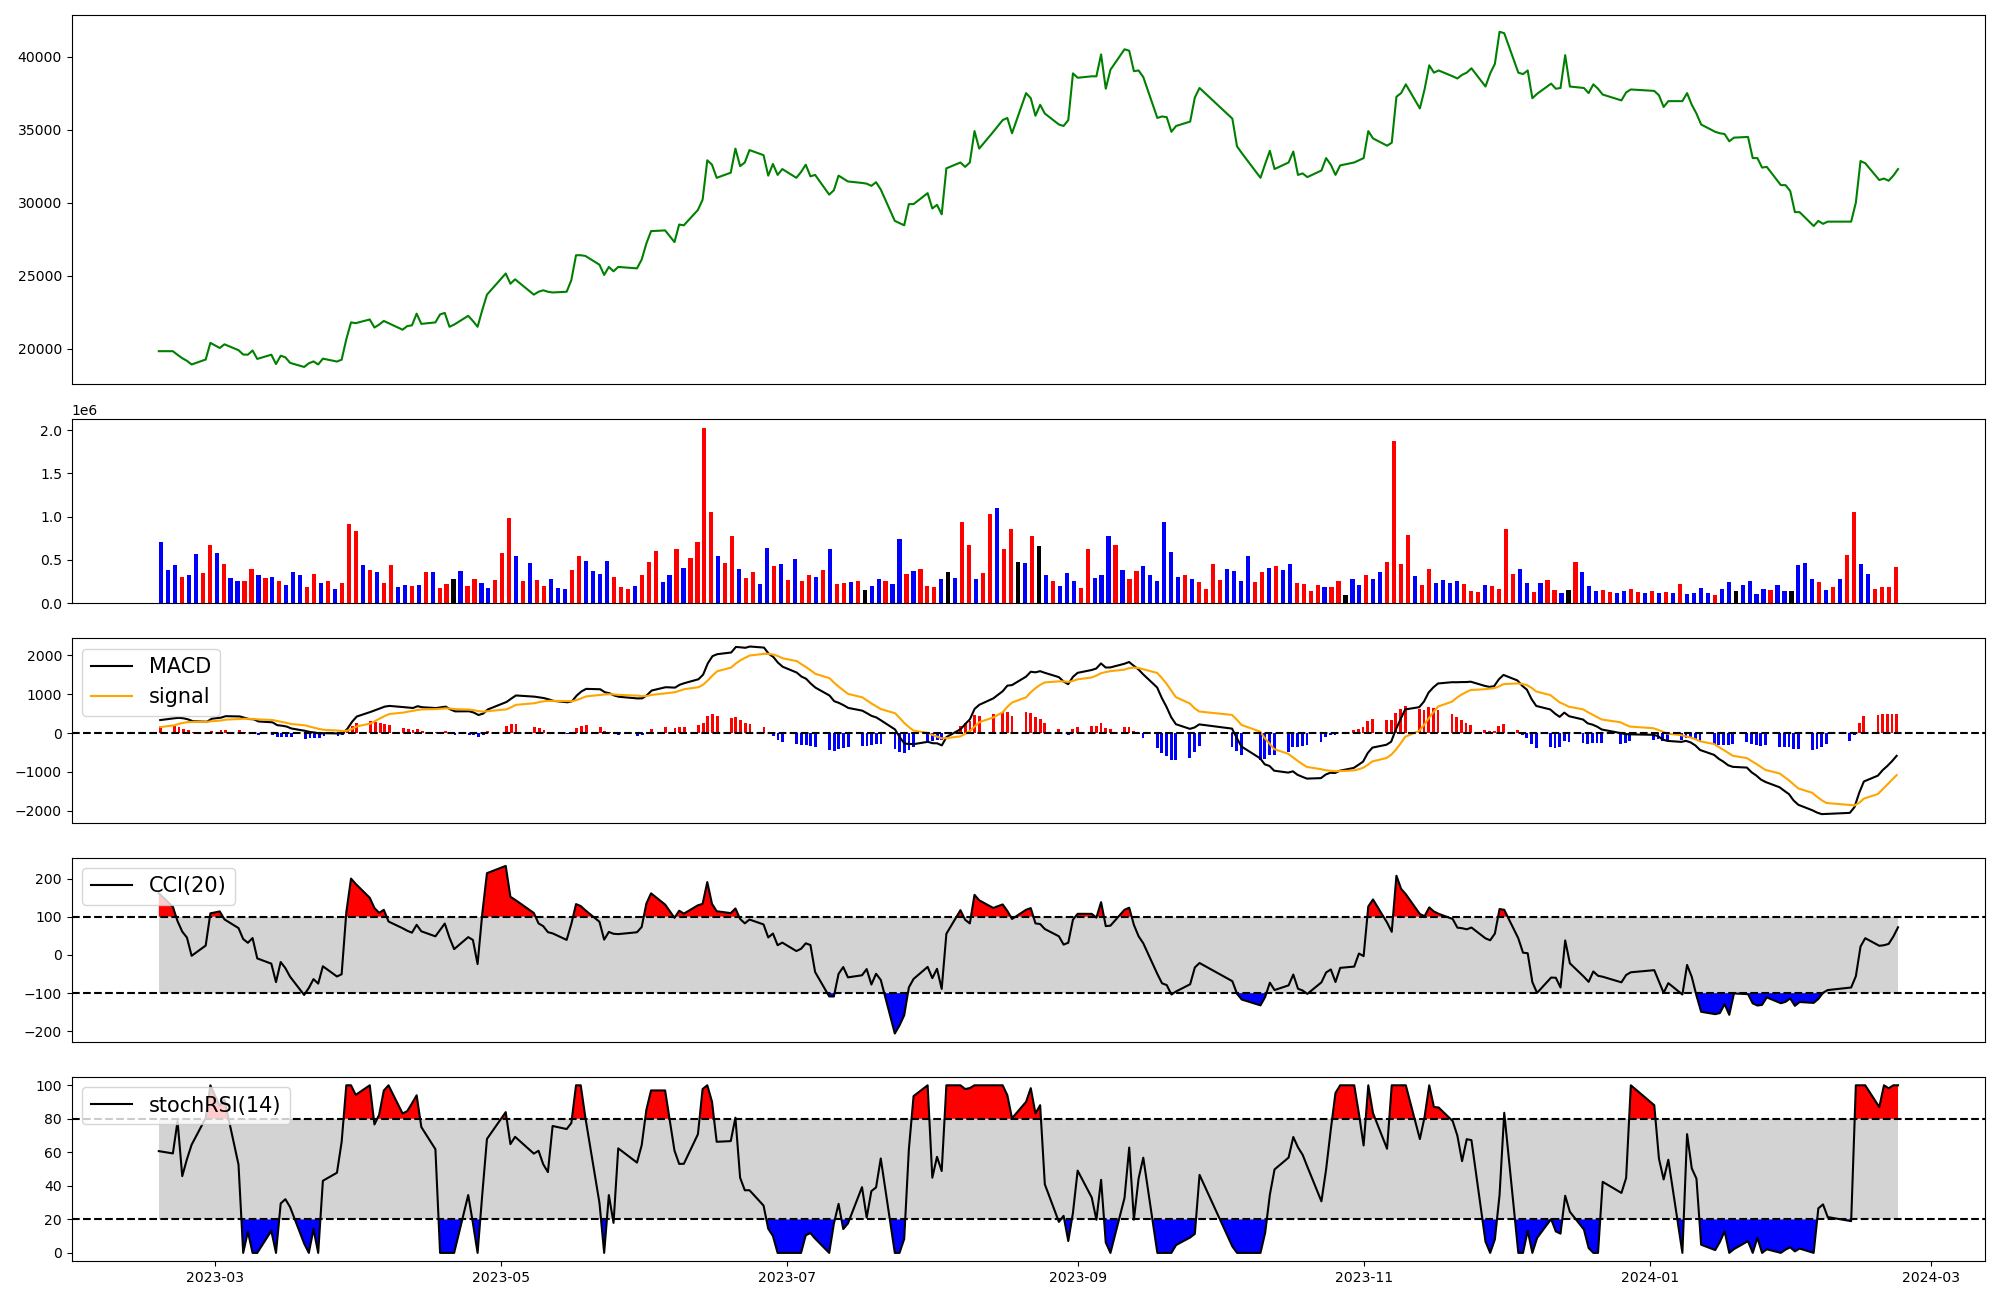The width and height of the screenshot is (2000, 1300).
Task: Click the −100 tick on the CCI axis
Action: click(42, 993)
